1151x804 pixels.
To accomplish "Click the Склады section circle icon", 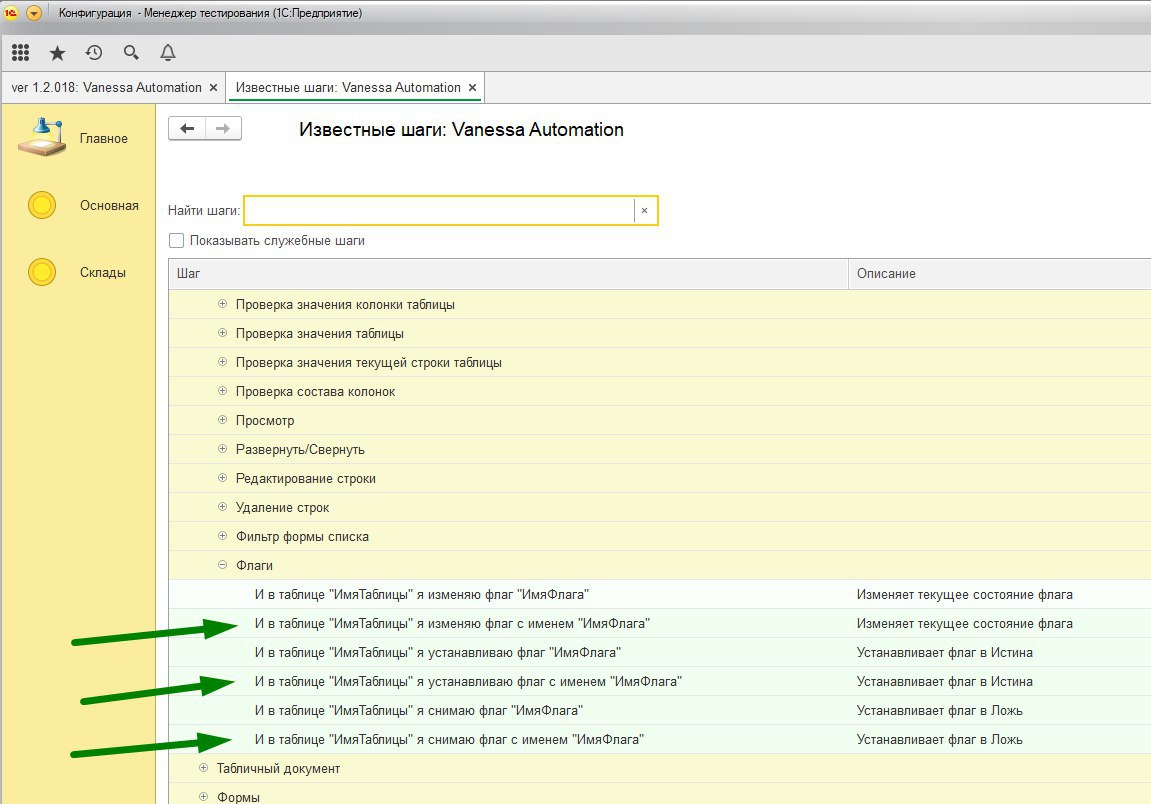I will (42, 272).
